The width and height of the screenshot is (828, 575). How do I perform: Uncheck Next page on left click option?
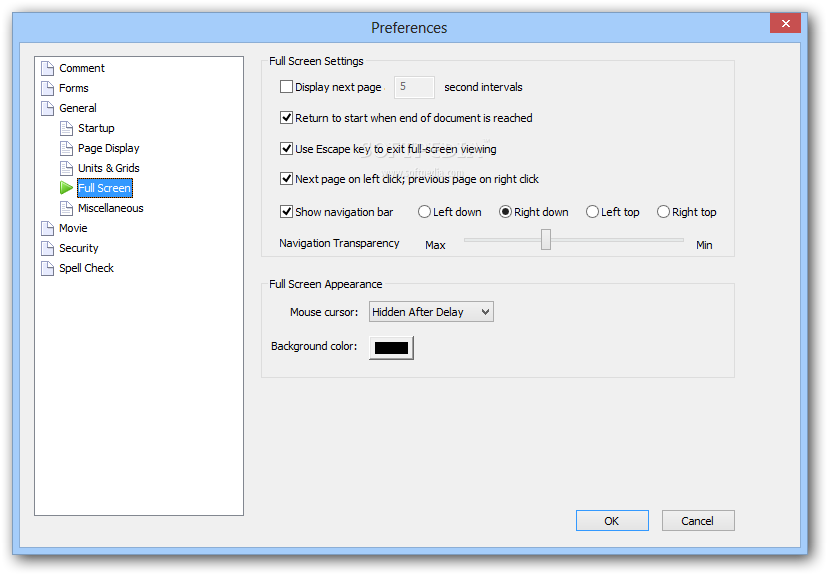coord(286,179)
